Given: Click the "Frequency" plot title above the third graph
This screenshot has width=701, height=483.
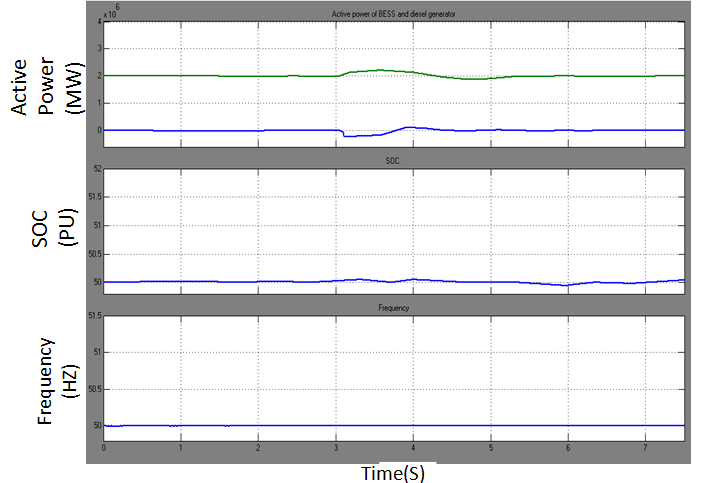Looking at the screenshot, I should point(393,308).
